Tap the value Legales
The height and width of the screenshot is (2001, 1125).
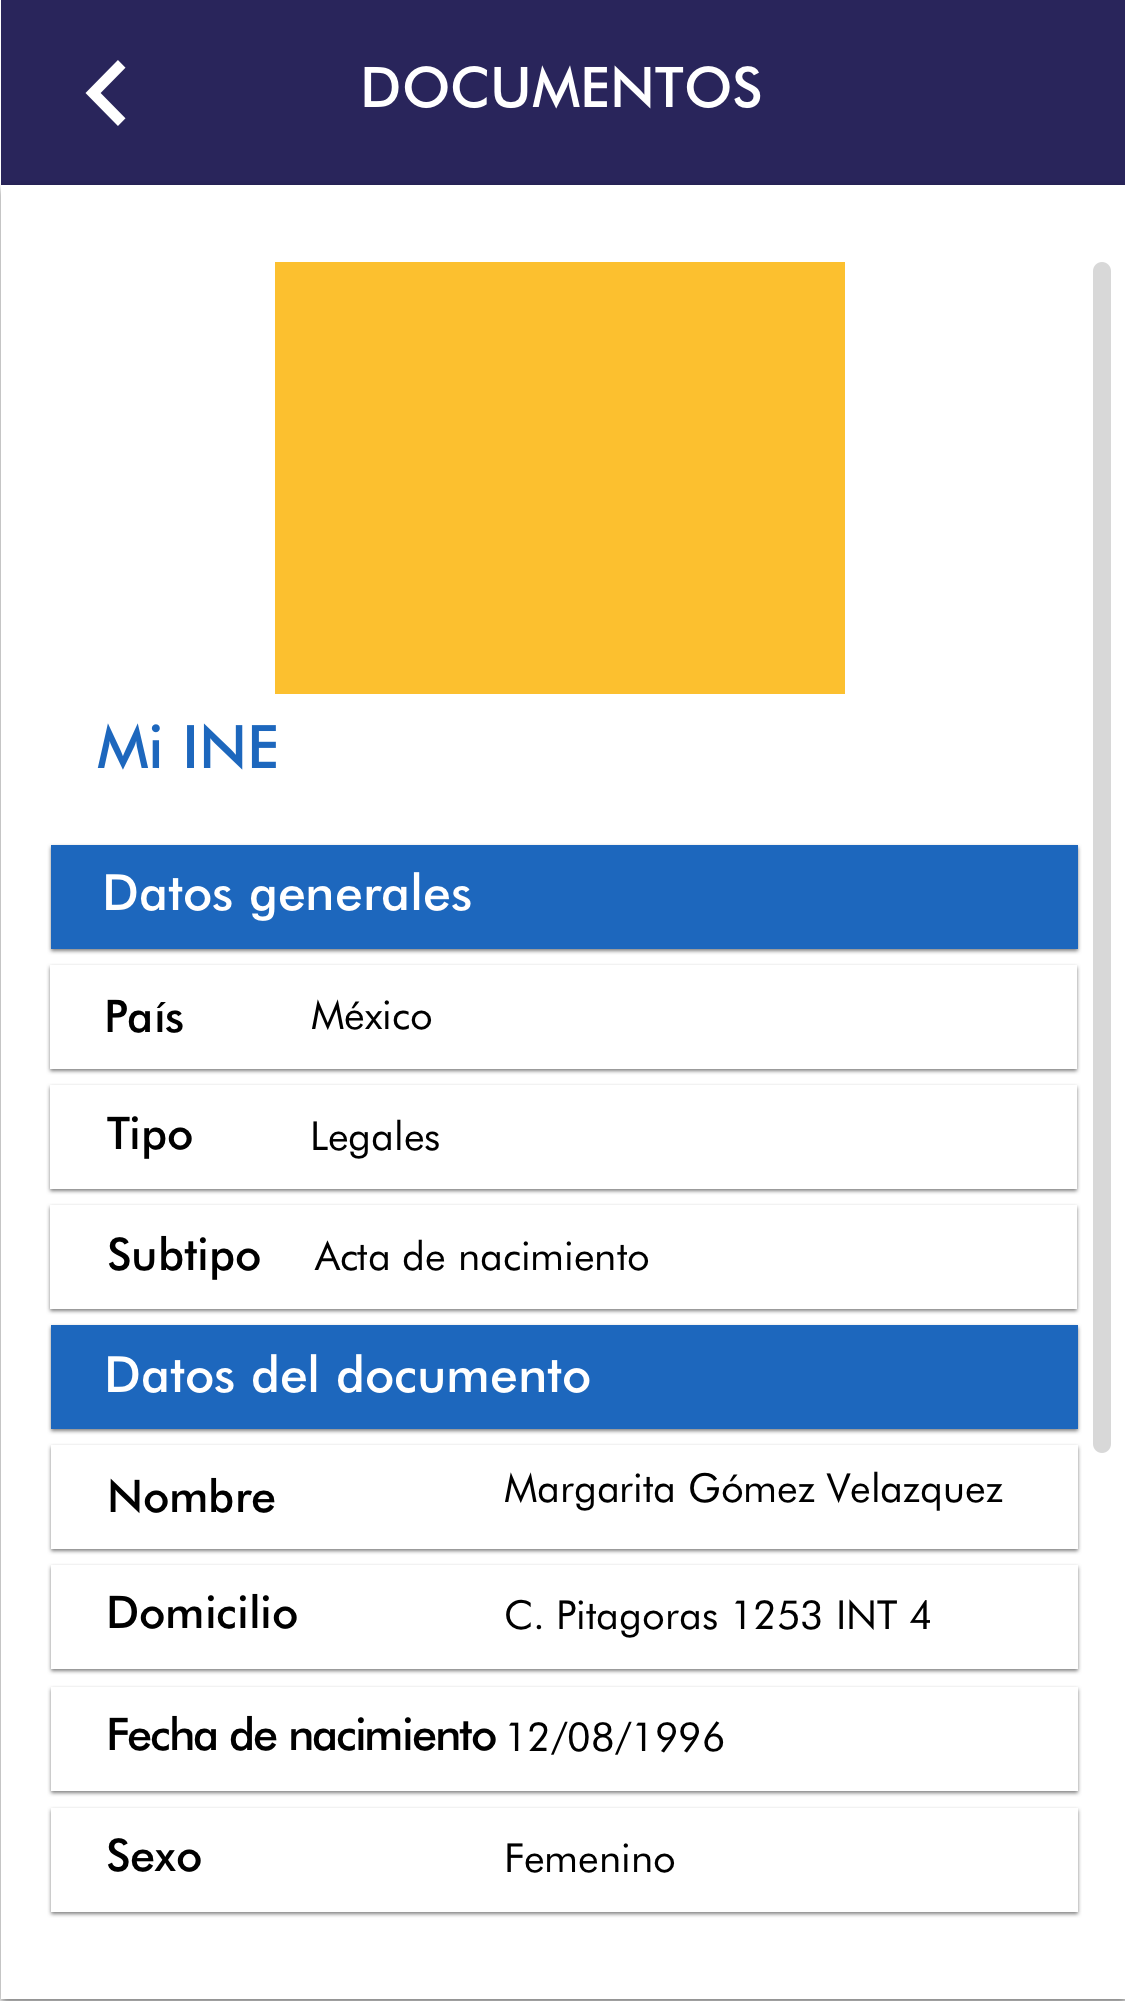pos(375,1138)
